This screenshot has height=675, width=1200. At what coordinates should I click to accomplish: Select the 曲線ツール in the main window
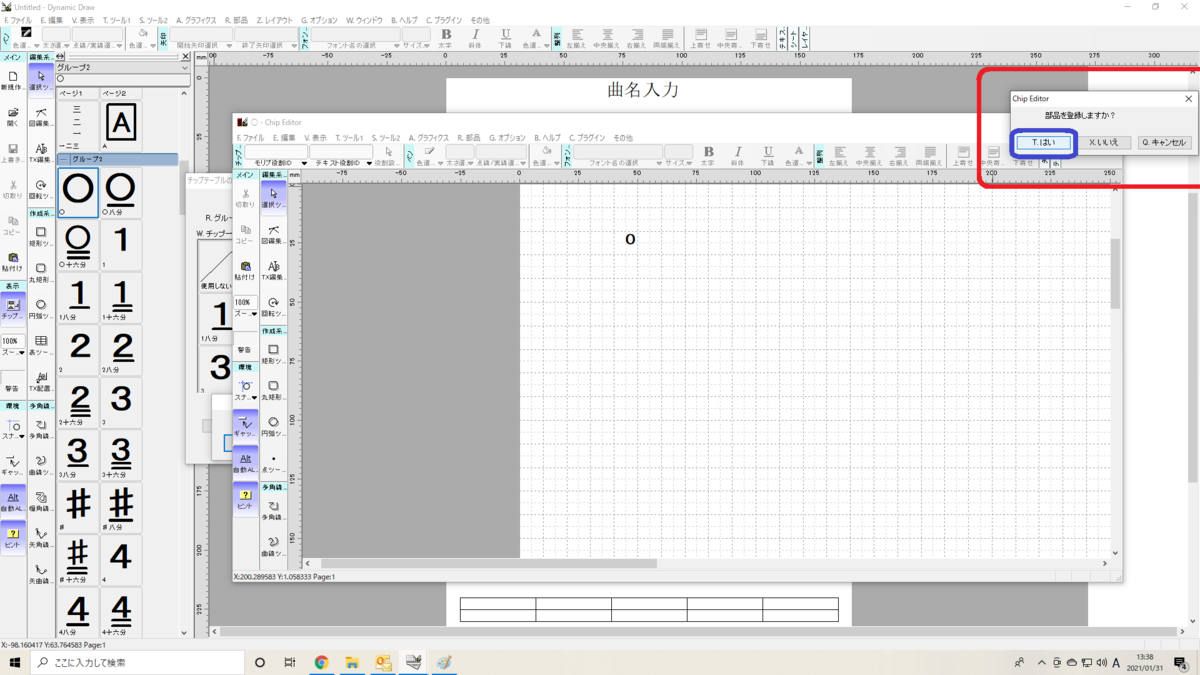(41, 465)
